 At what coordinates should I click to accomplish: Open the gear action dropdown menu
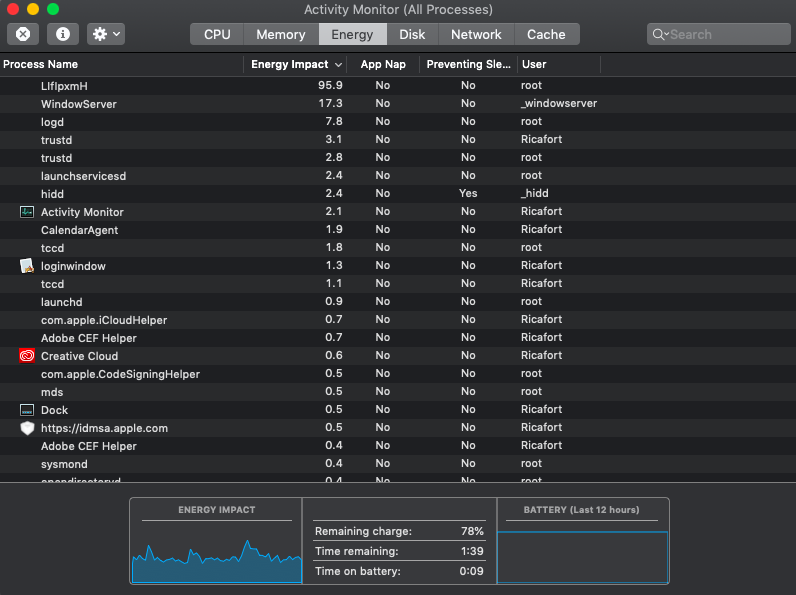click(x=106, y=34)
